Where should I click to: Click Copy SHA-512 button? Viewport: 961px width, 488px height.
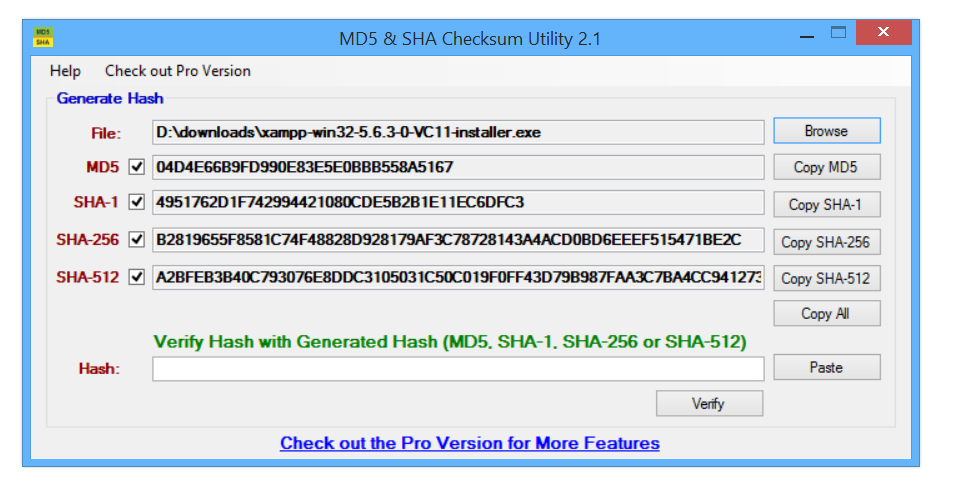(x=826, y=278)
